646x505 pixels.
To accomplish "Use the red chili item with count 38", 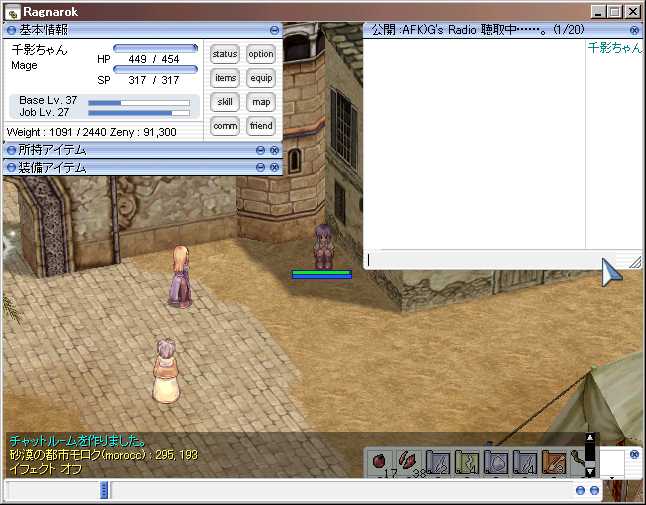I will click(x=407, y=460).
